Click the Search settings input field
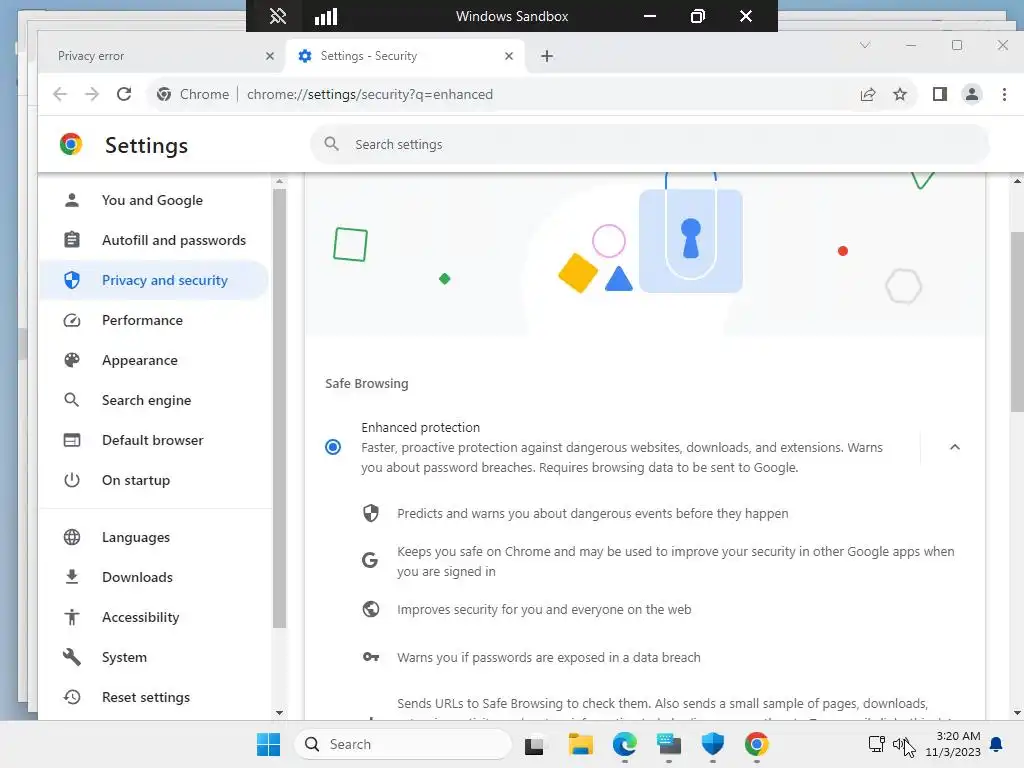1024x768 pixels. coord(650,144)
